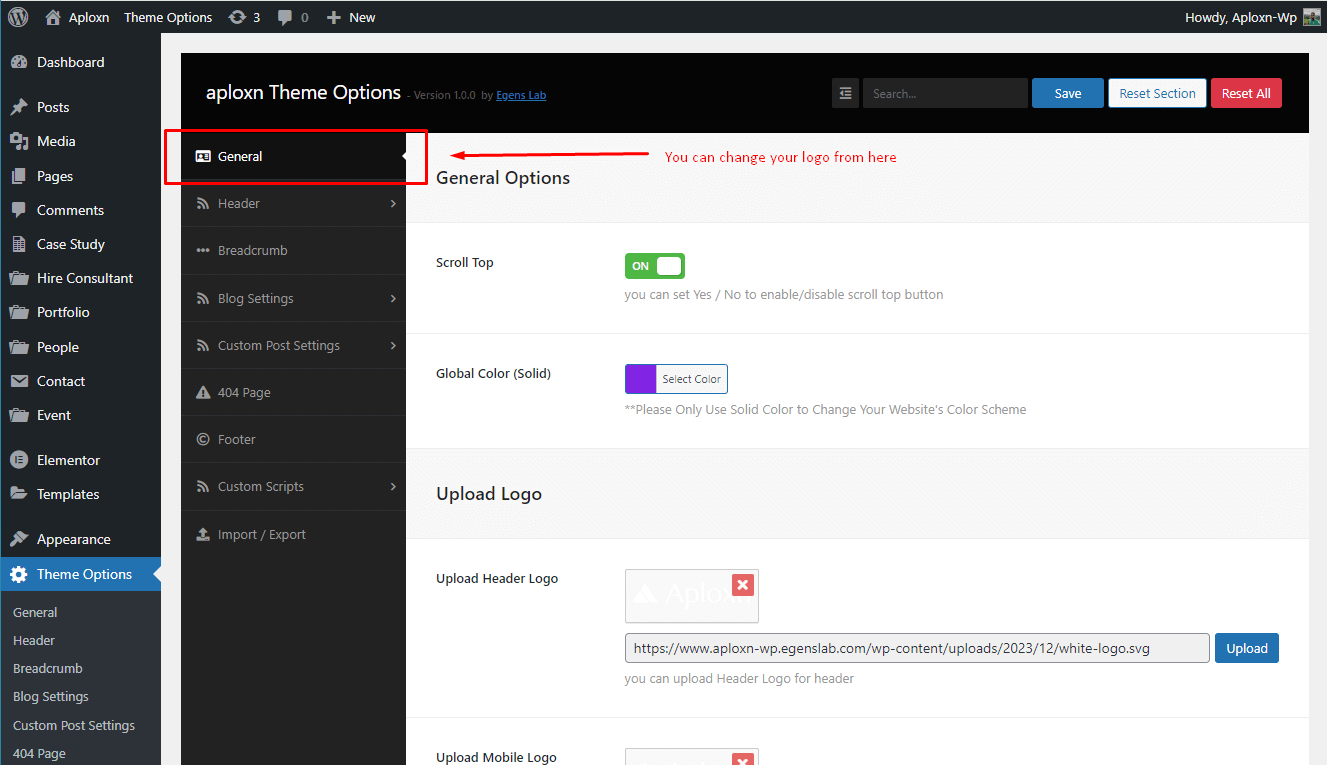Screen dimensions: 1327x765
Task: Expand the Custom Scripts section
Action: point(293,486)
